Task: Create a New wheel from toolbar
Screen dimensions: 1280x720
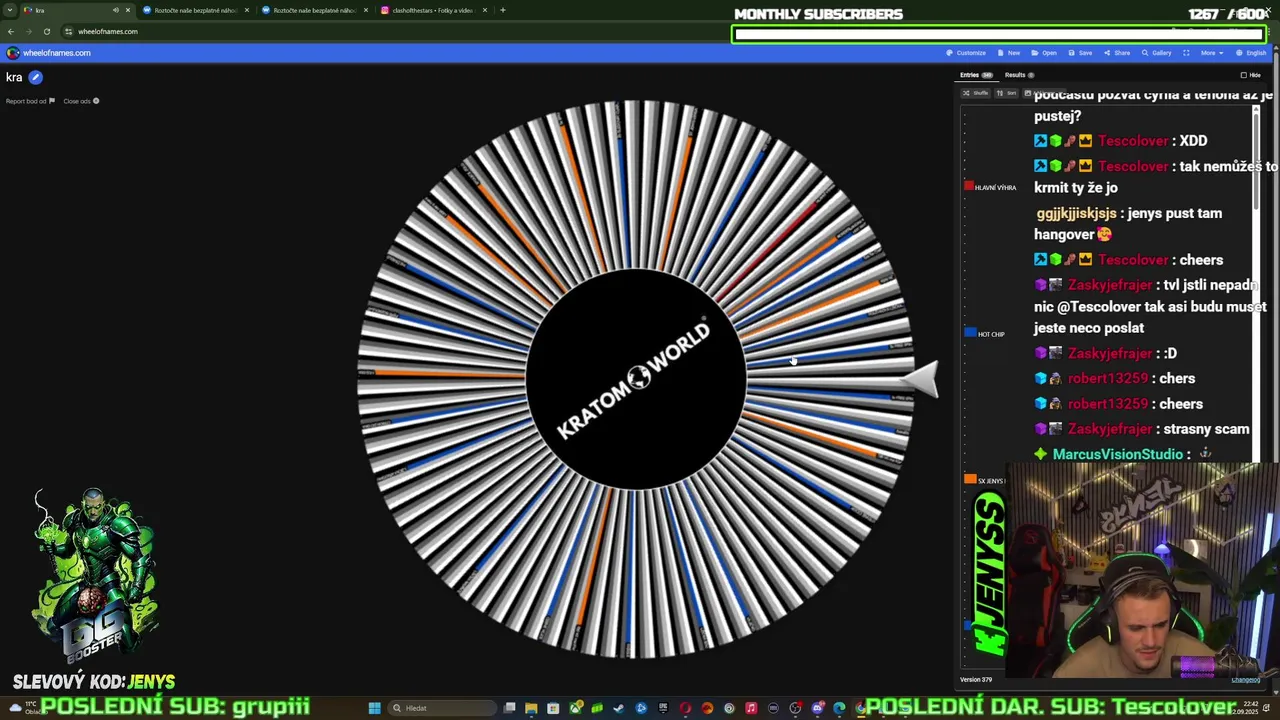Action: tap(1009, 53)
